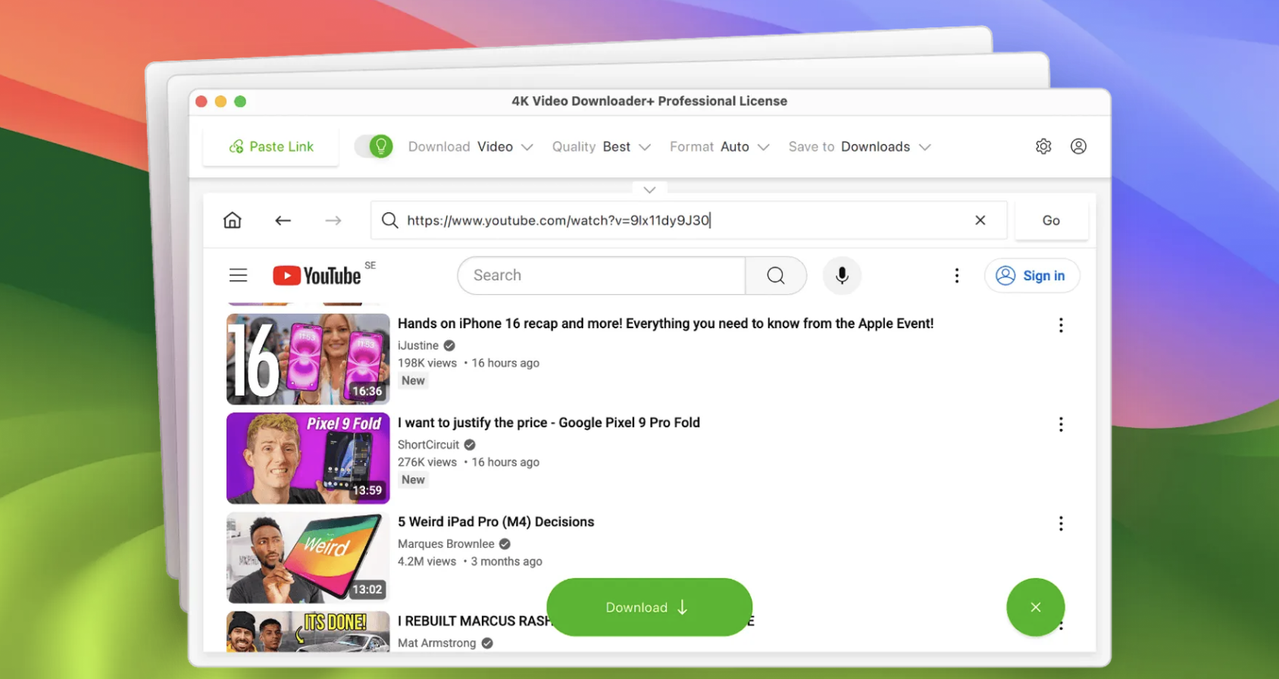Click the magnifier icon in URL bar
Image resolution: width=1279 pixels, height=679 pixels.
390,220
